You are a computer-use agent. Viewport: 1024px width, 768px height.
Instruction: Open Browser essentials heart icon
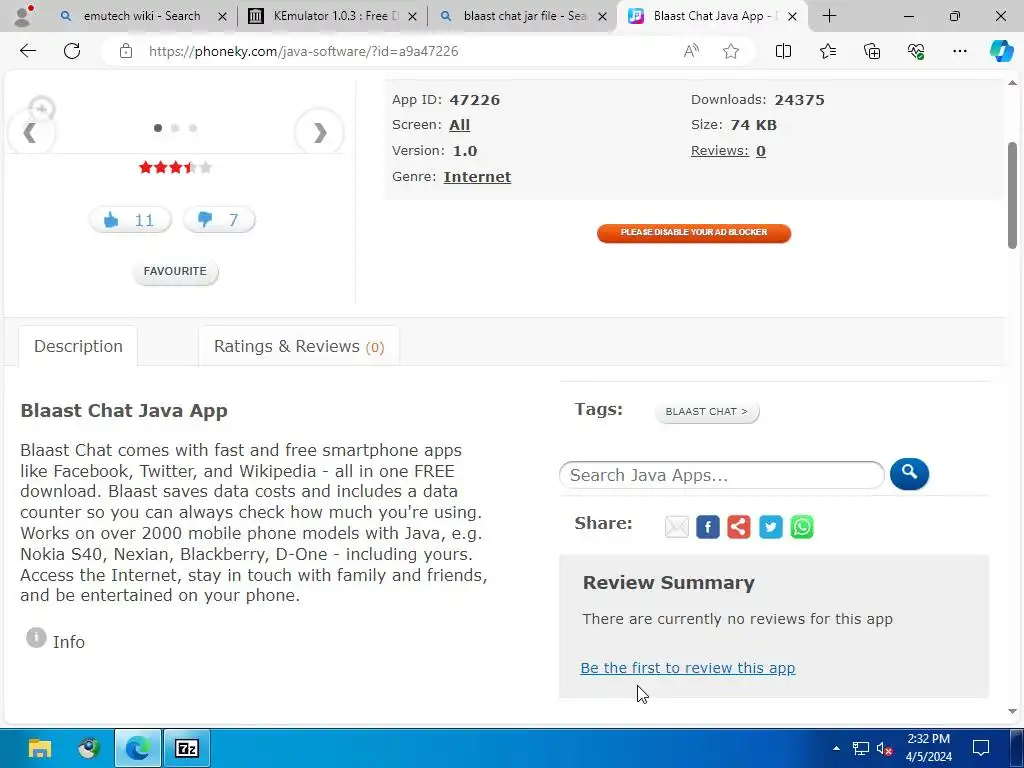click(916, 51)
